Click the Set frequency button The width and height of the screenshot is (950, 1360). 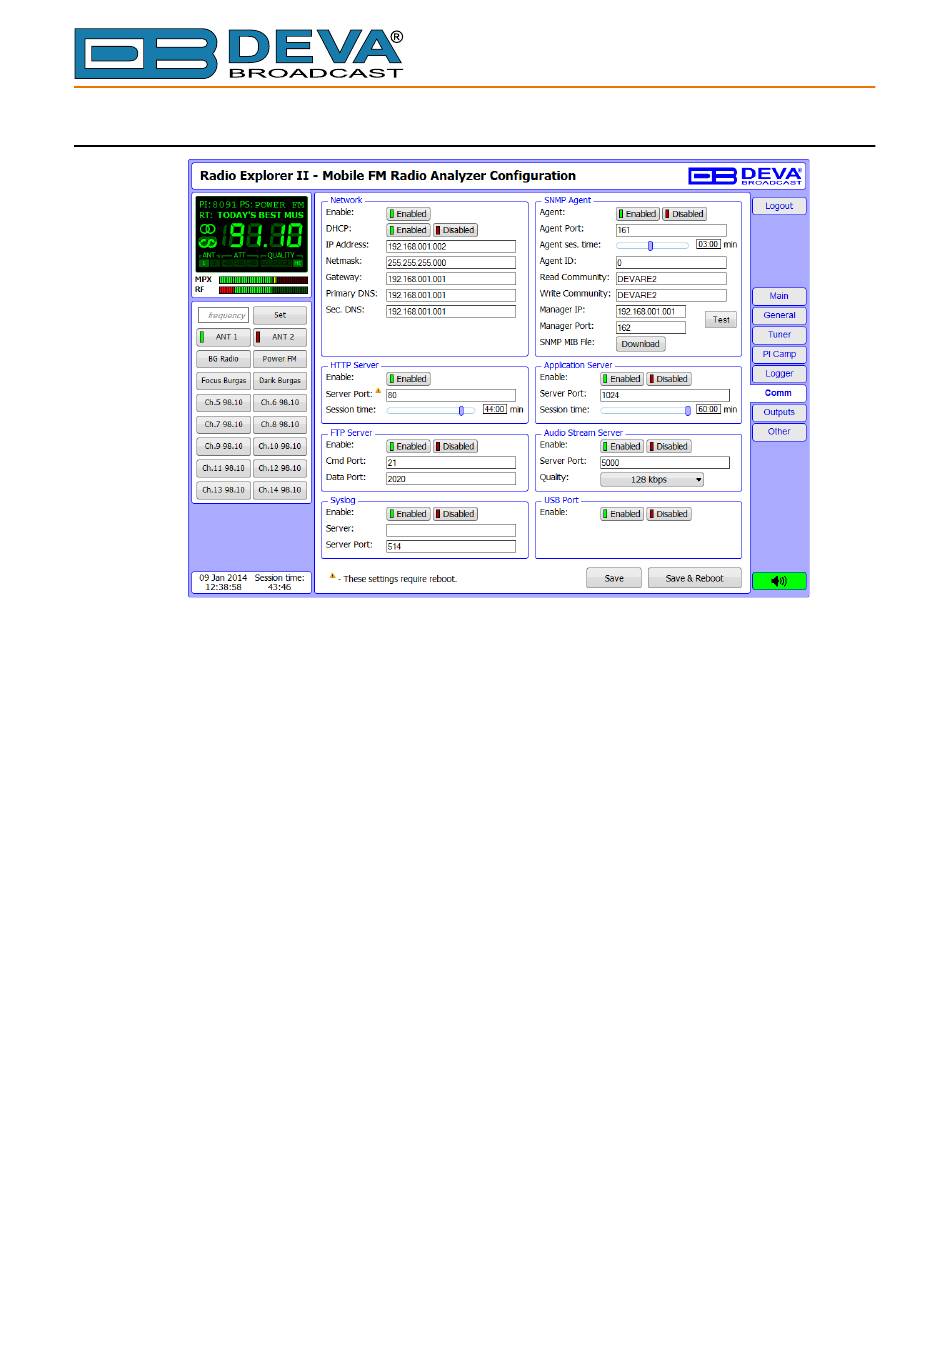280,315
